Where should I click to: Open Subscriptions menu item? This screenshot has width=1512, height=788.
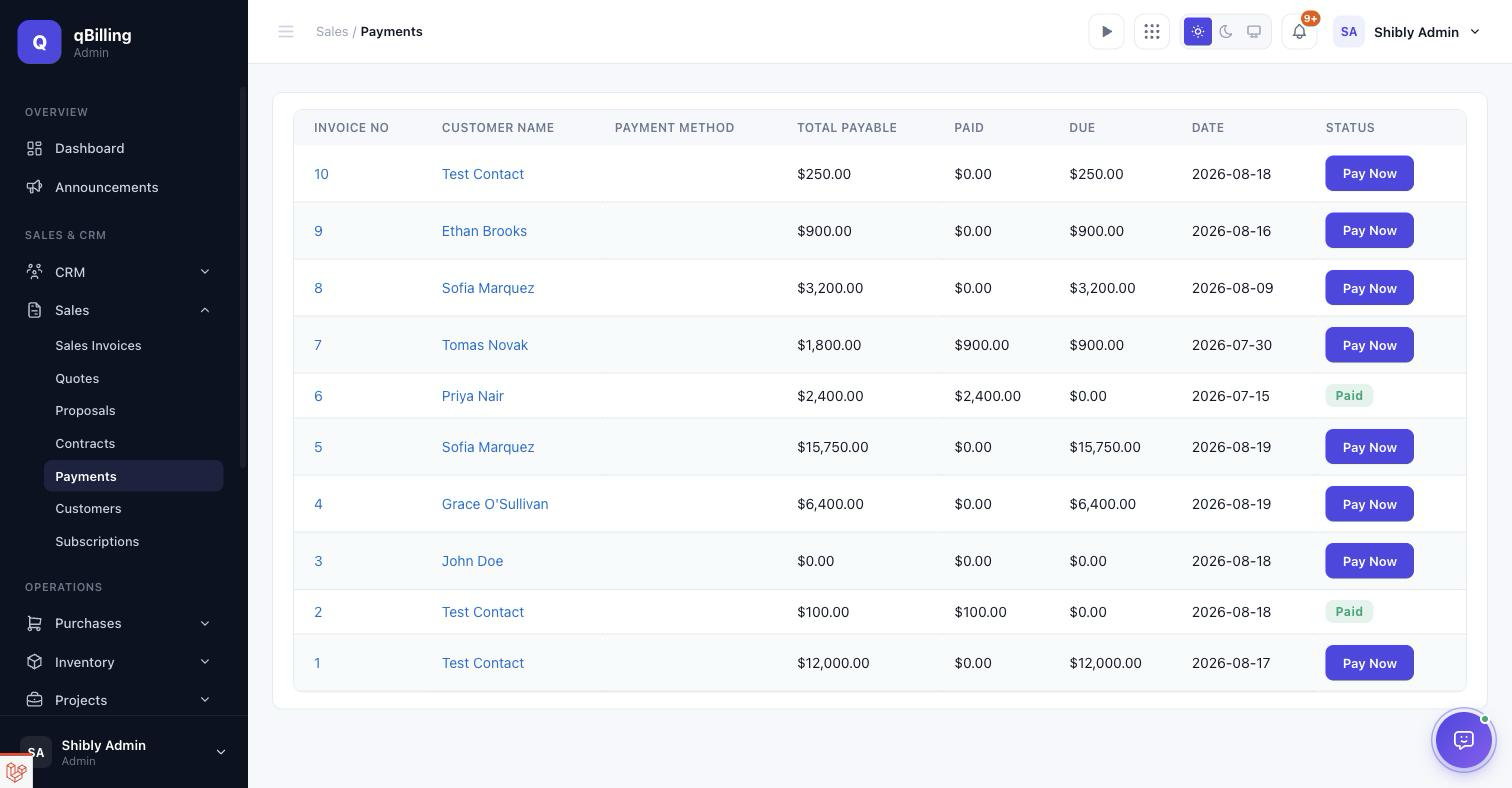[97, 542]
